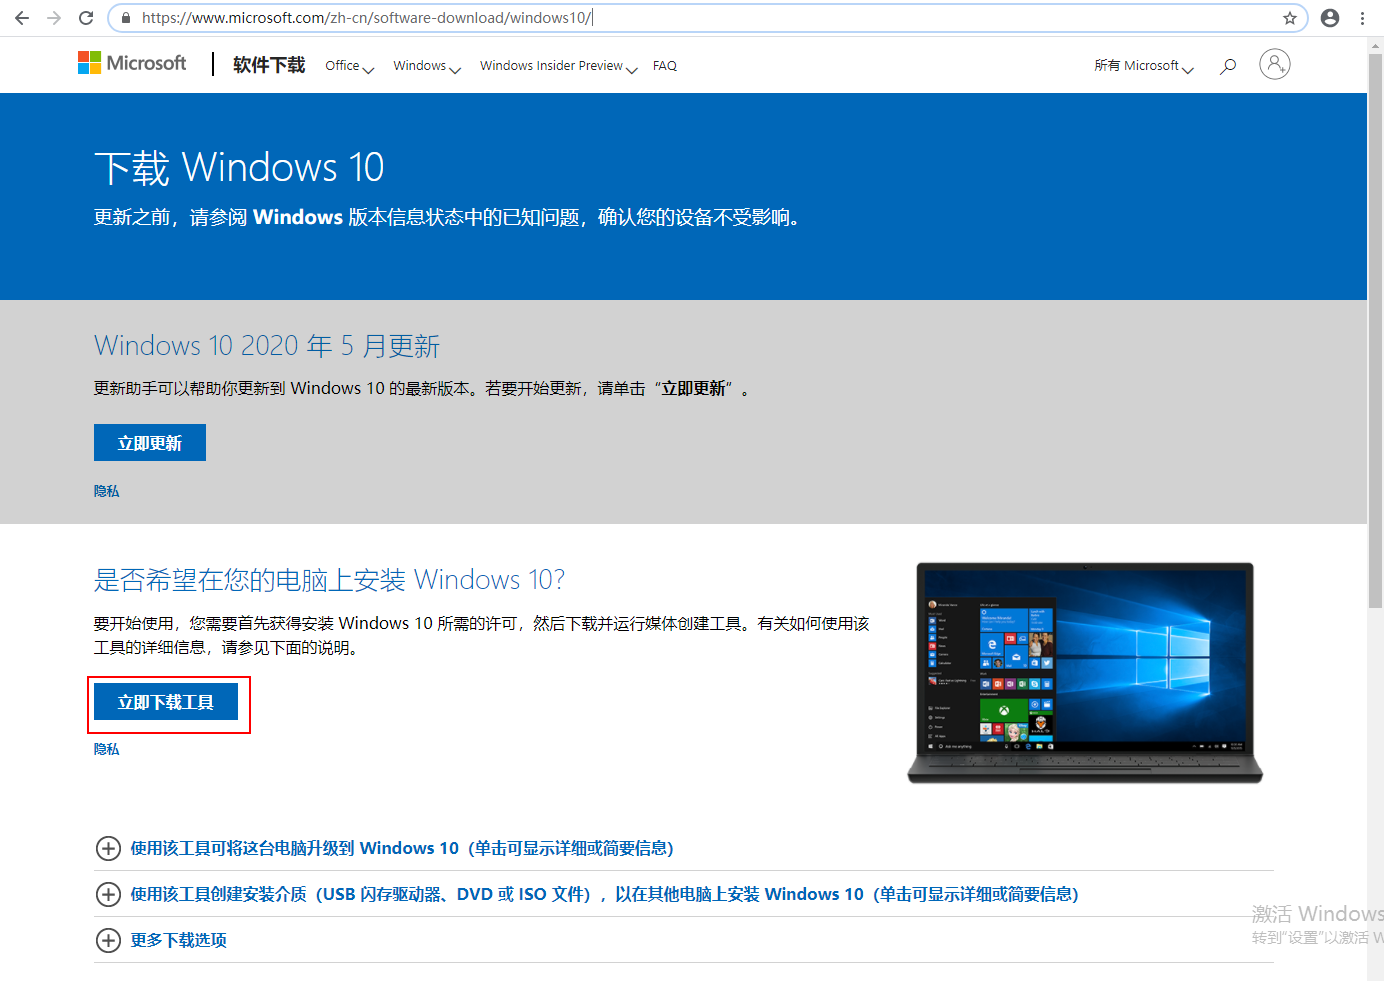Screen dimensions: 1384x981
Task: Bookmark the page with the star icon
Action: [1290, 17]
